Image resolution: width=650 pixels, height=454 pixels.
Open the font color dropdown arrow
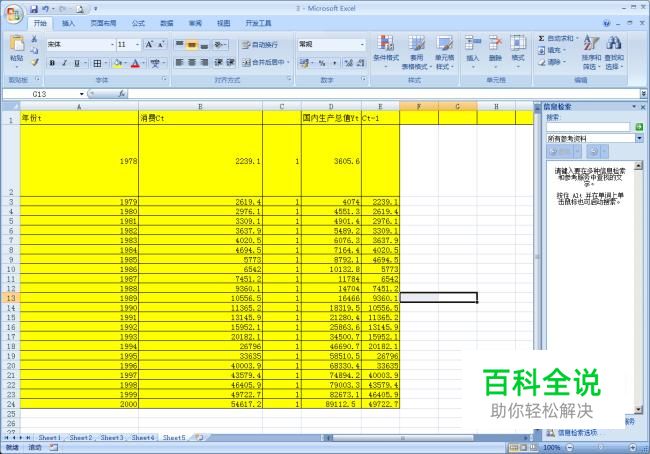pyautogui.click(x=143, y=63)
